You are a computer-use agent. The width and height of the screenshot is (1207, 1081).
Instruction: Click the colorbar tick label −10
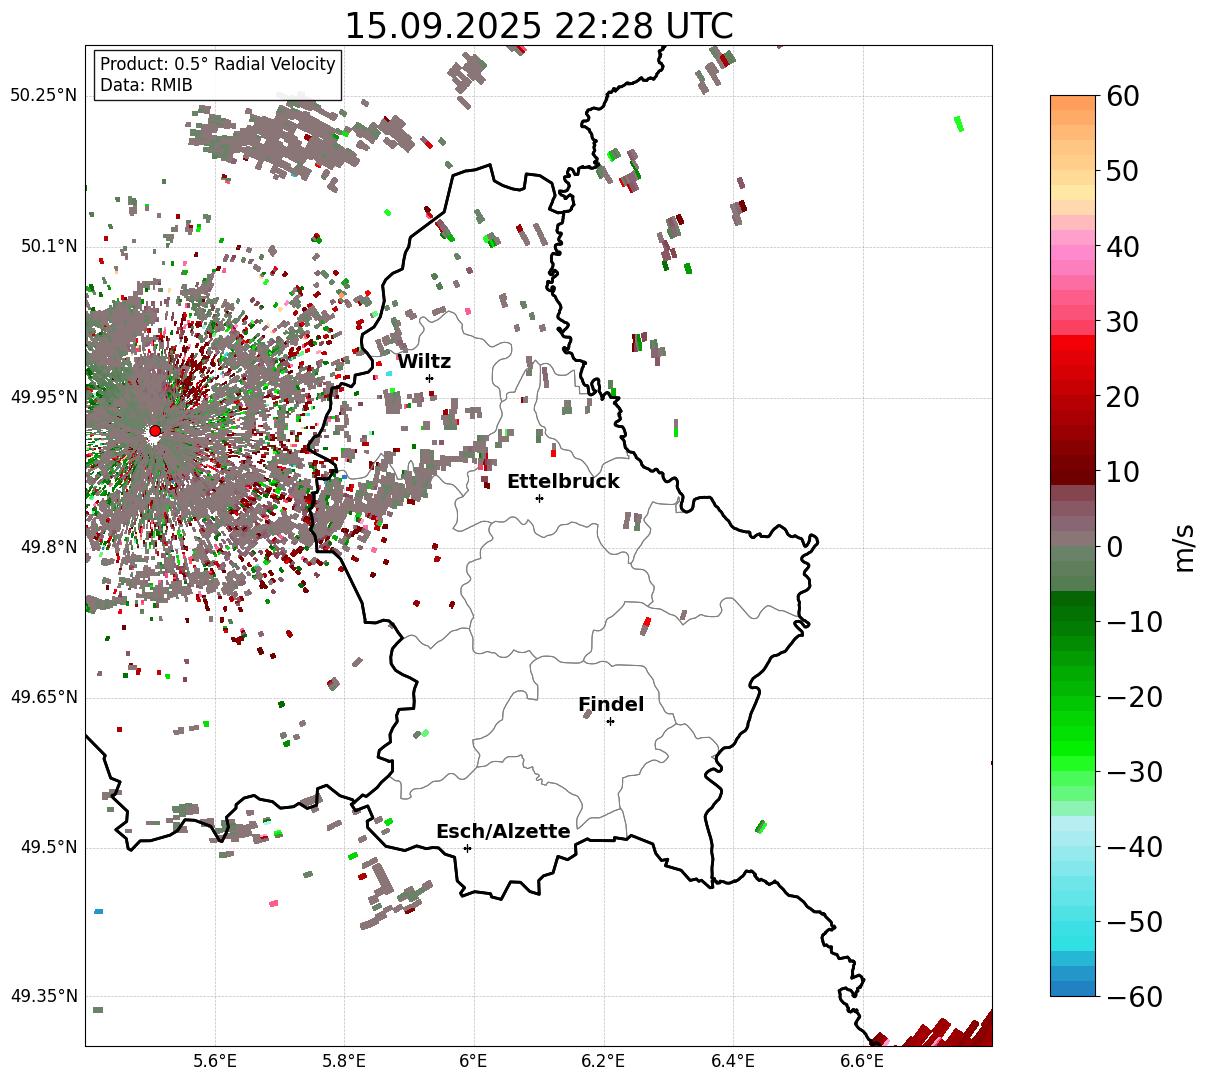coord(1133,622)
